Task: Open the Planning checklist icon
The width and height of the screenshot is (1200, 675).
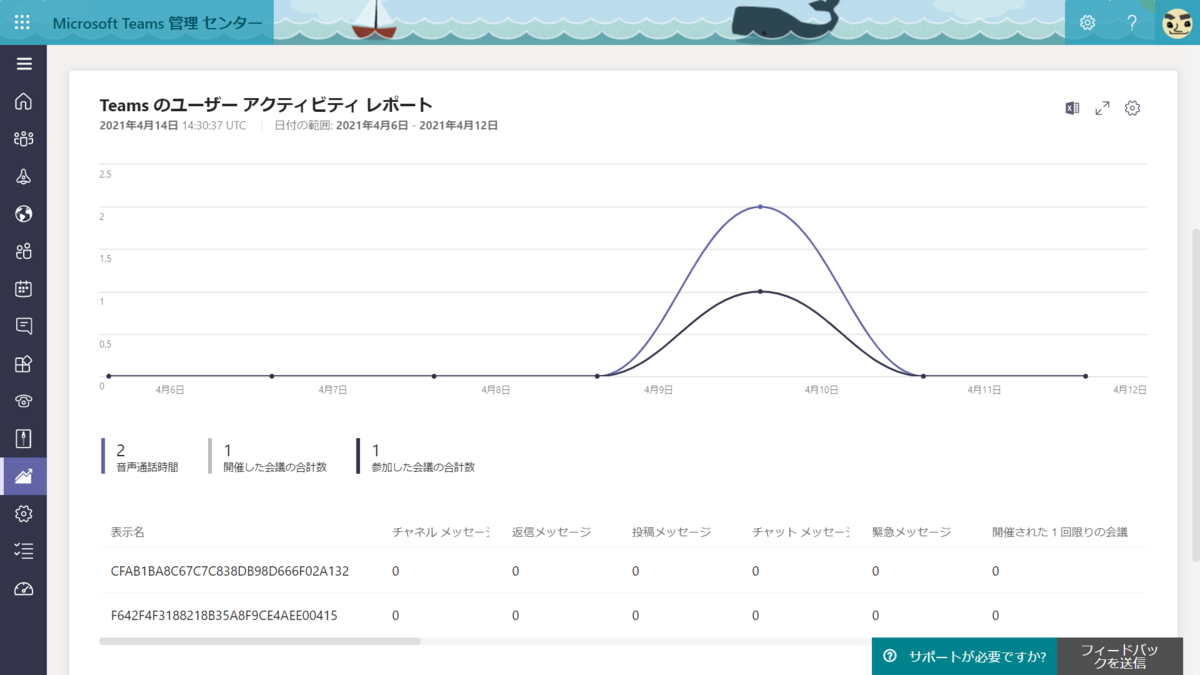Action: (24, 551)
